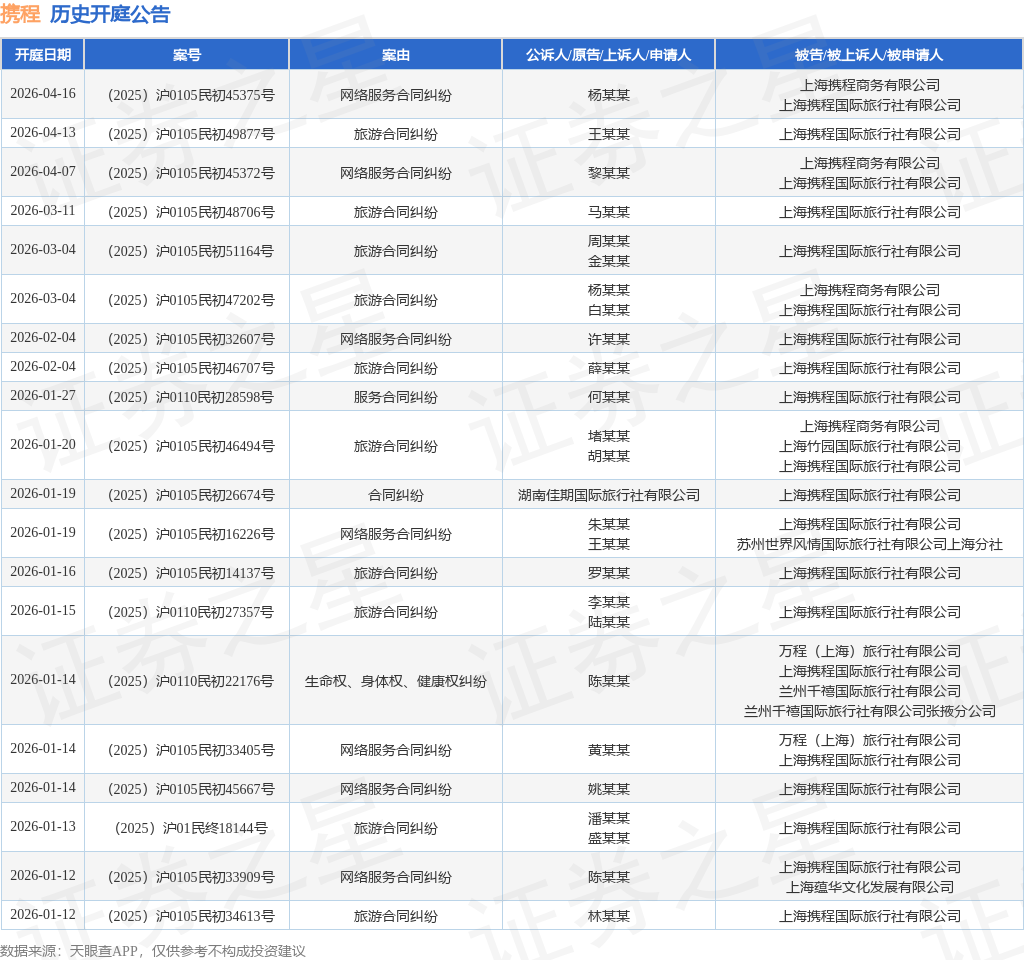The height and width of the screenshot is (960, 1024).
Task: Click the date 2026-01-15
Action: pyautogui.click(x=43, y=610)
